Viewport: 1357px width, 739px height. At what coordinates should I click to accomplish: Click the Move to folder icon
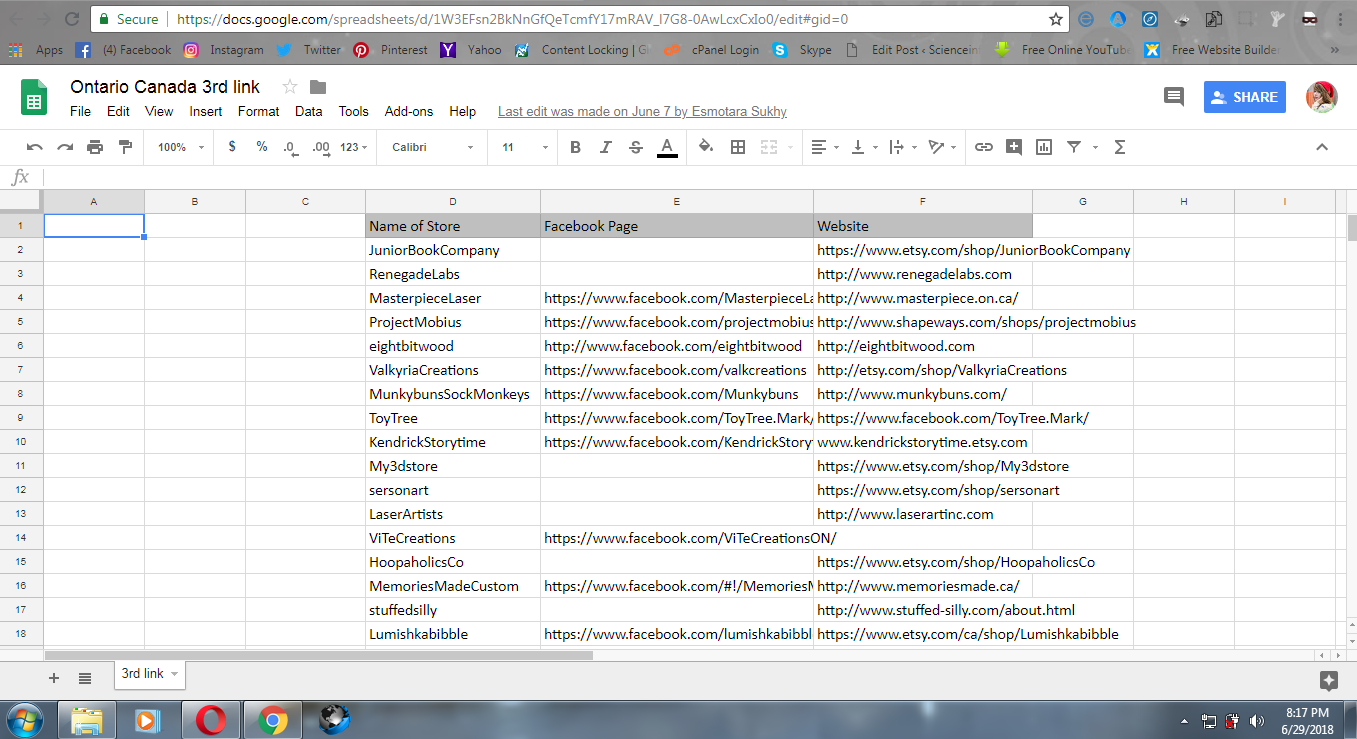click(318, 87)
